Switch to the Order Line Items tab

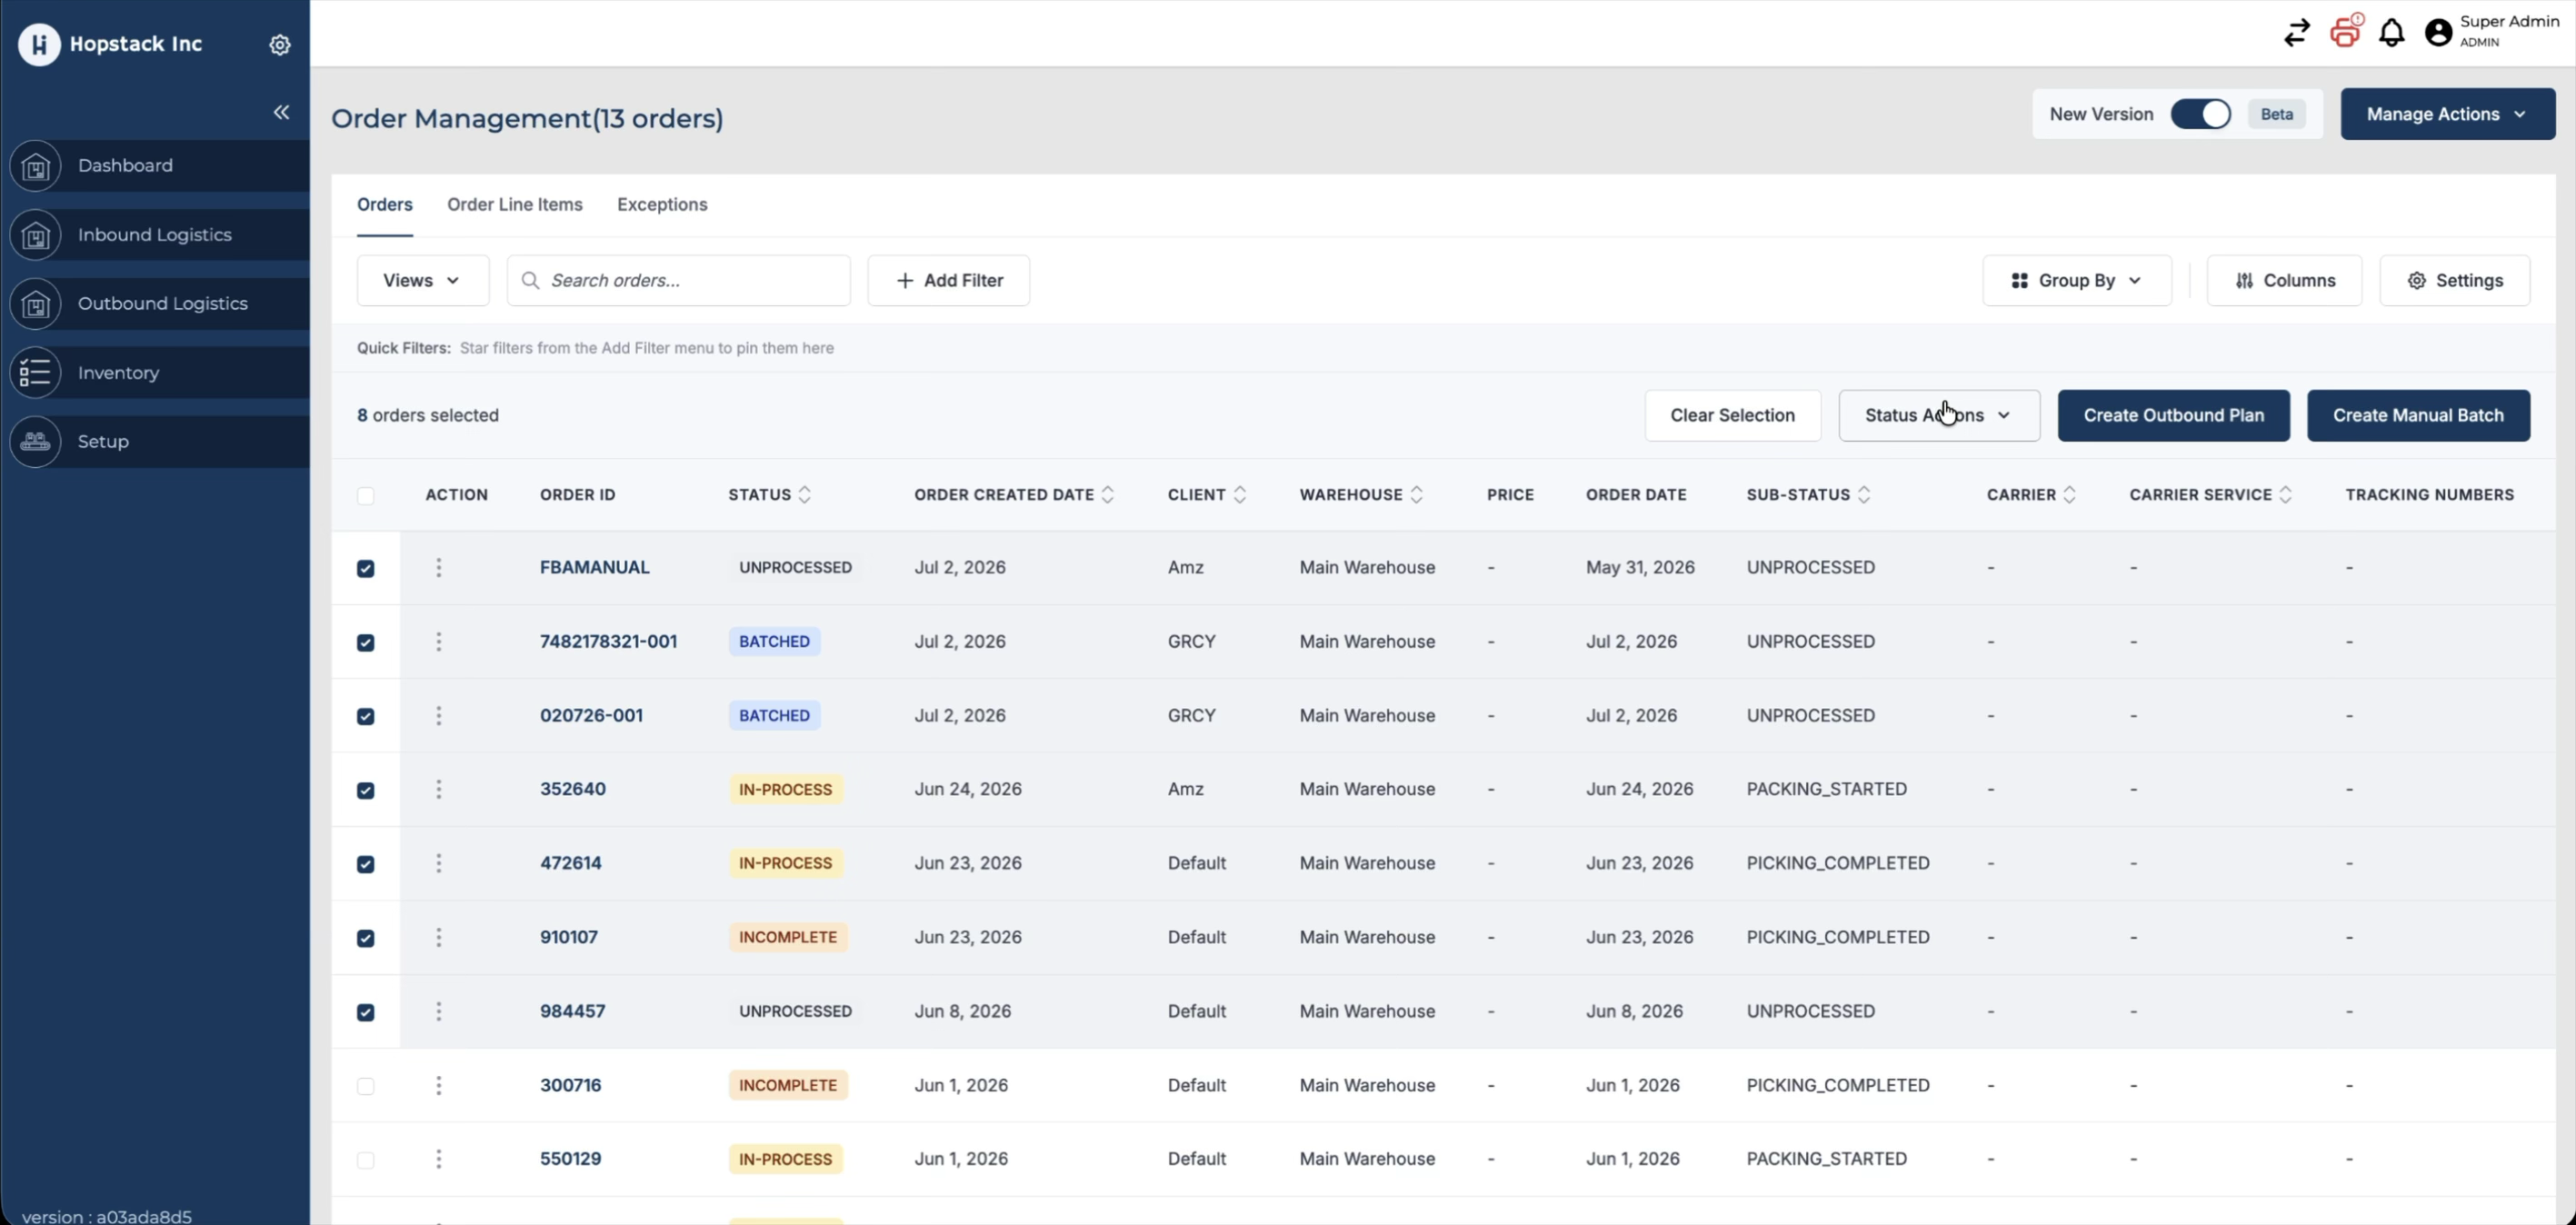pyautogui.click(x=515, y=205)
